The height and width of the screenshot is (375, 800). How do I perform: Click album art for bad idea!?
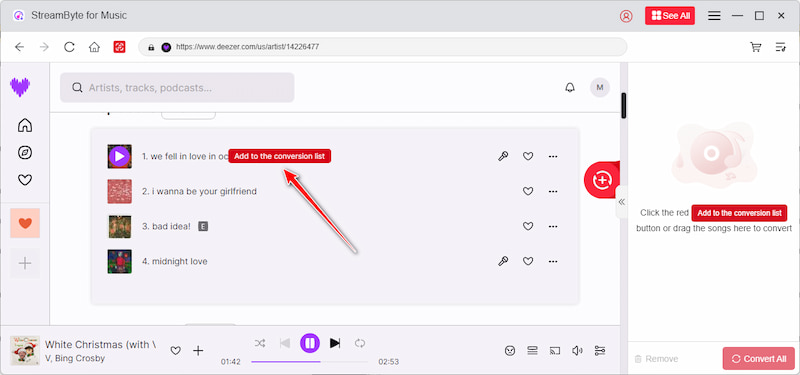coord(119,227)
